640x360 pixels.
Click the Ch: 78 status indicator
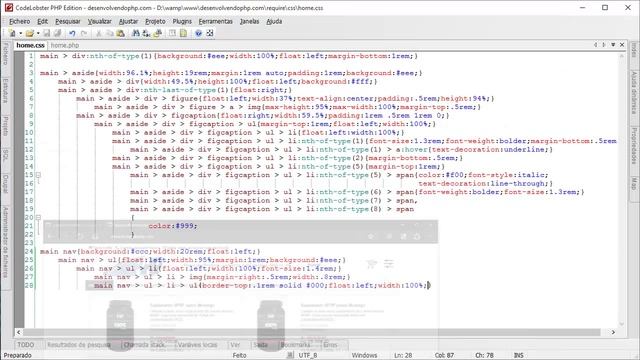tap(484, 355)
